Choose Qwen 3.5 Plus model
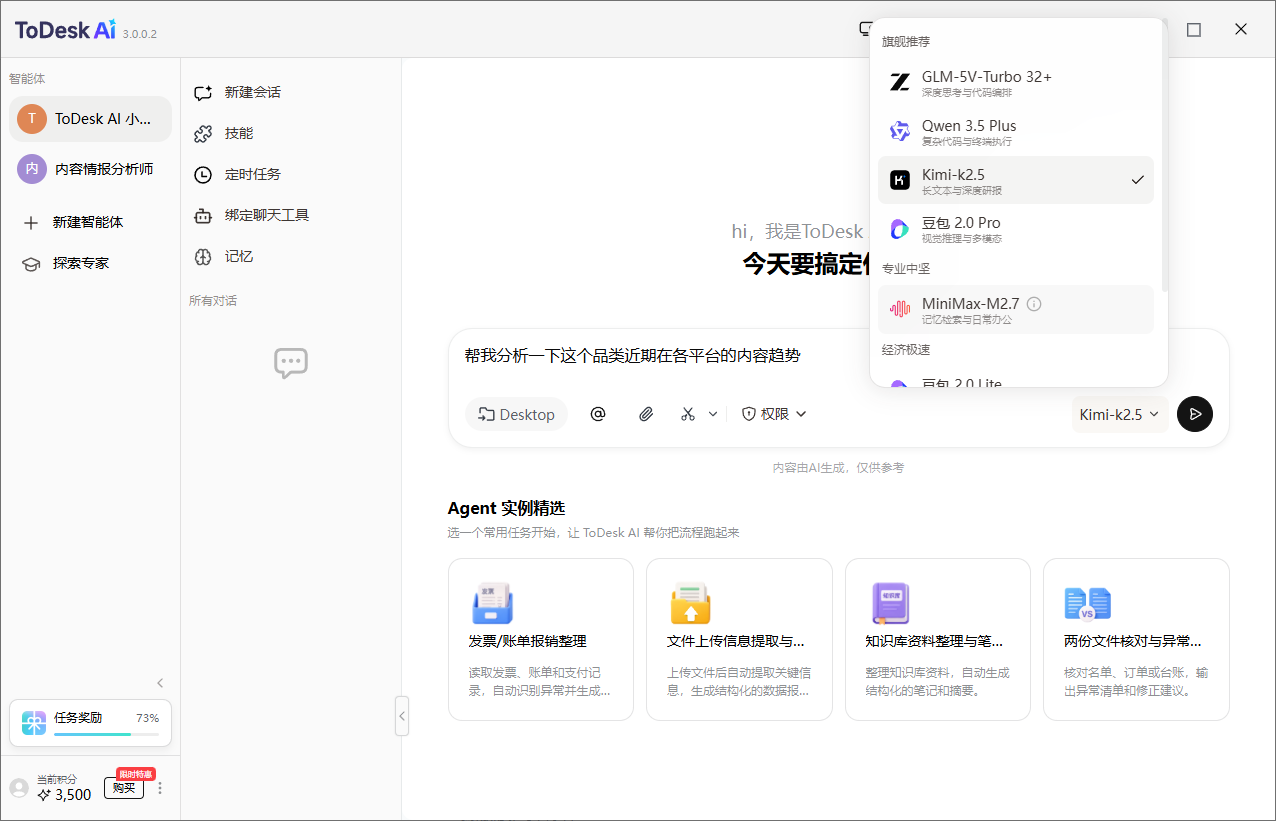Viewport: 1276px width, 821px height. coord(1016,132)
